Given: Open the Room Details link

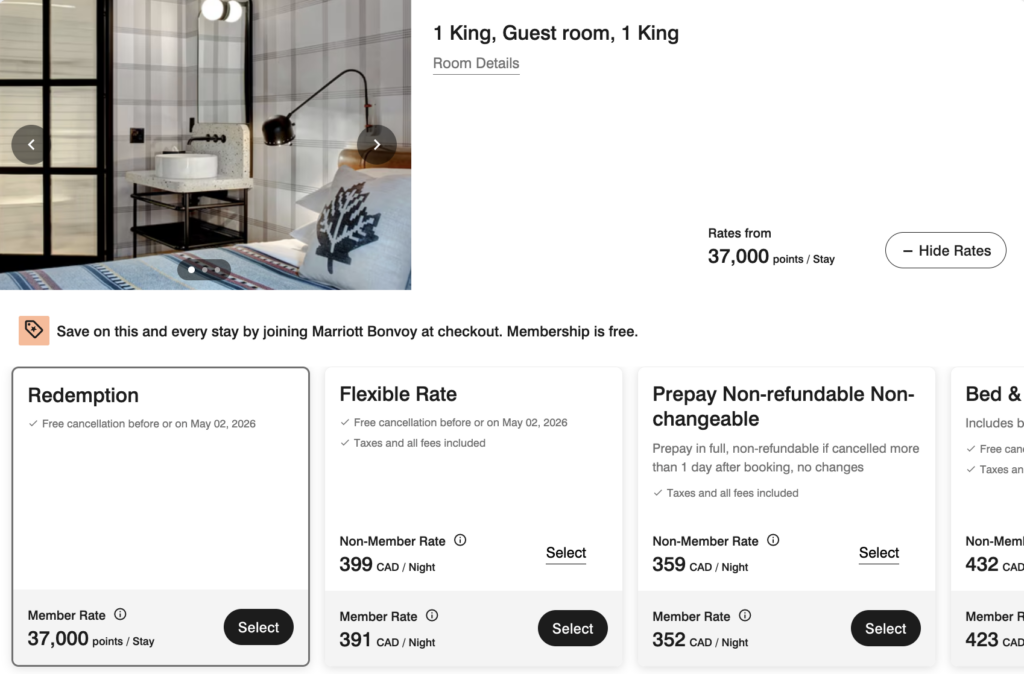Looking at the screenshot, I should point(476,63).
